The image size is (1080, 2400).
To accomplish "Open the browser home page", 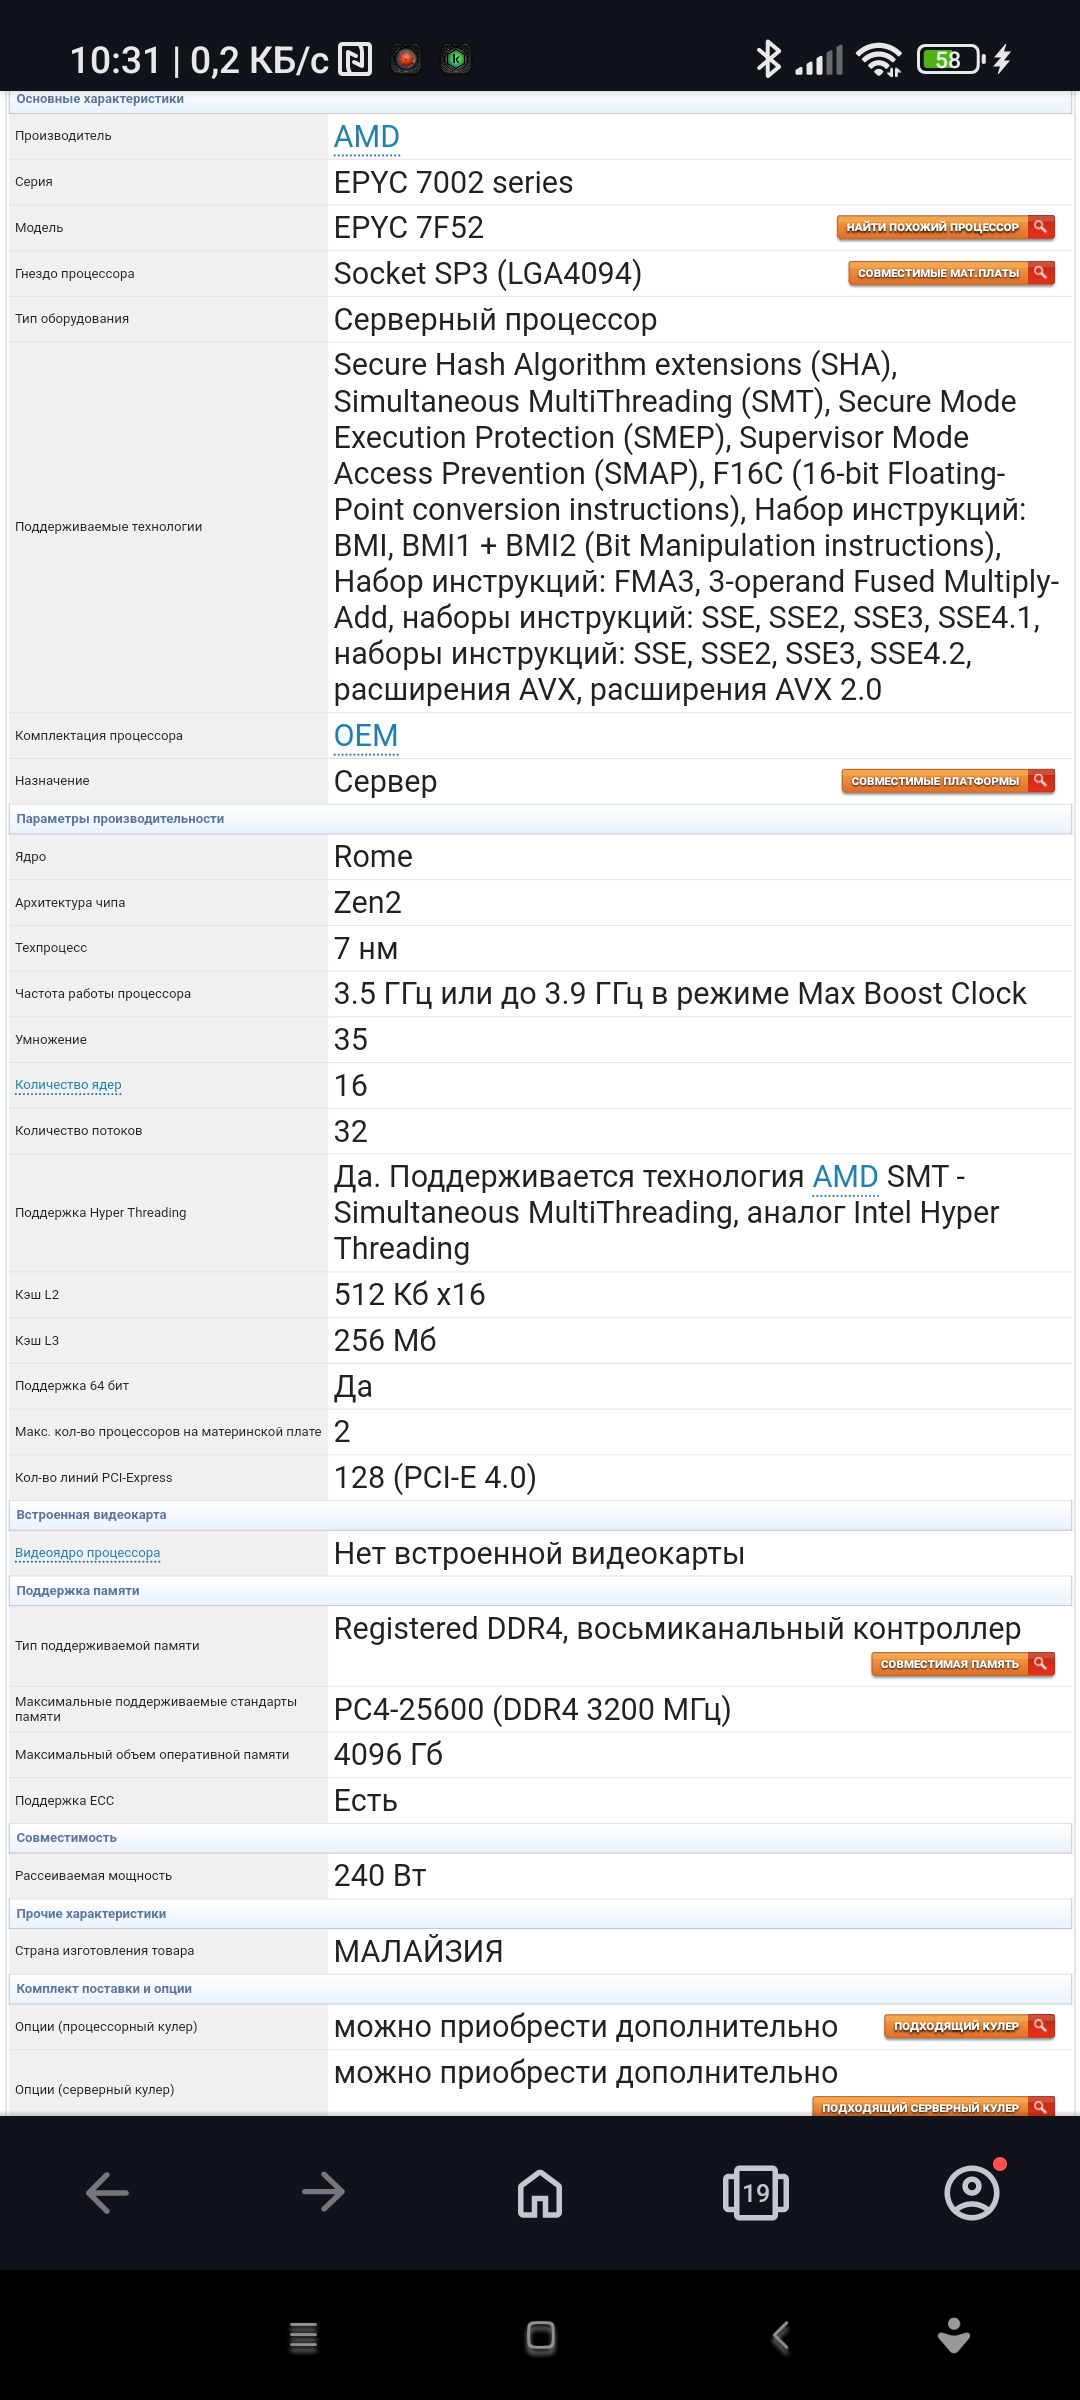I will click(x=540, y=2193).
